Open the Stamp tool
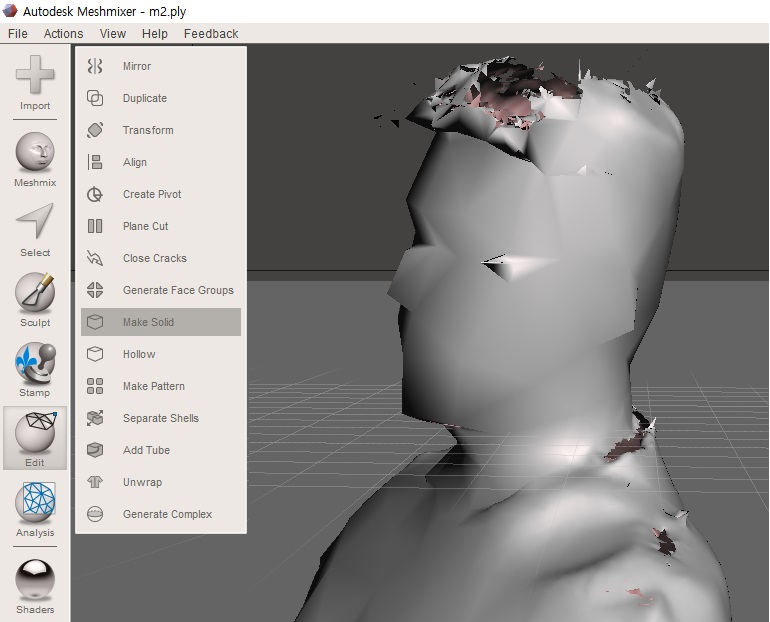770x622 pixels. point(35,363)
